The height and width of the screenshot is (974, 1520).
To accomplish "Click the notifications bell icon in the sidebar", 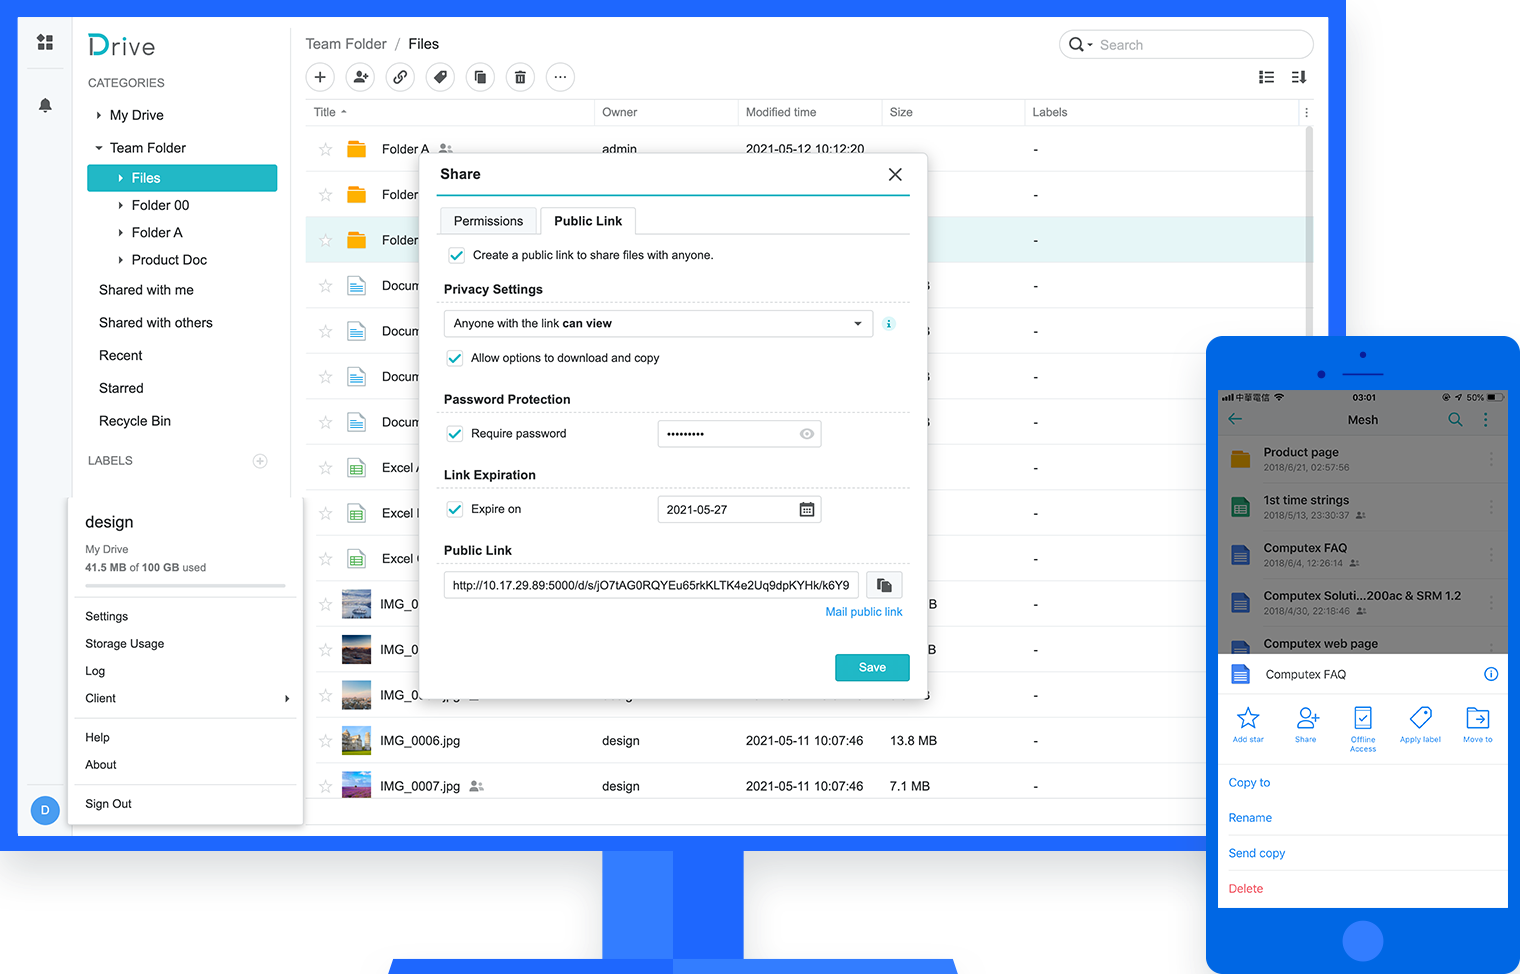I will pyautogui.click(x=44, y=104).
